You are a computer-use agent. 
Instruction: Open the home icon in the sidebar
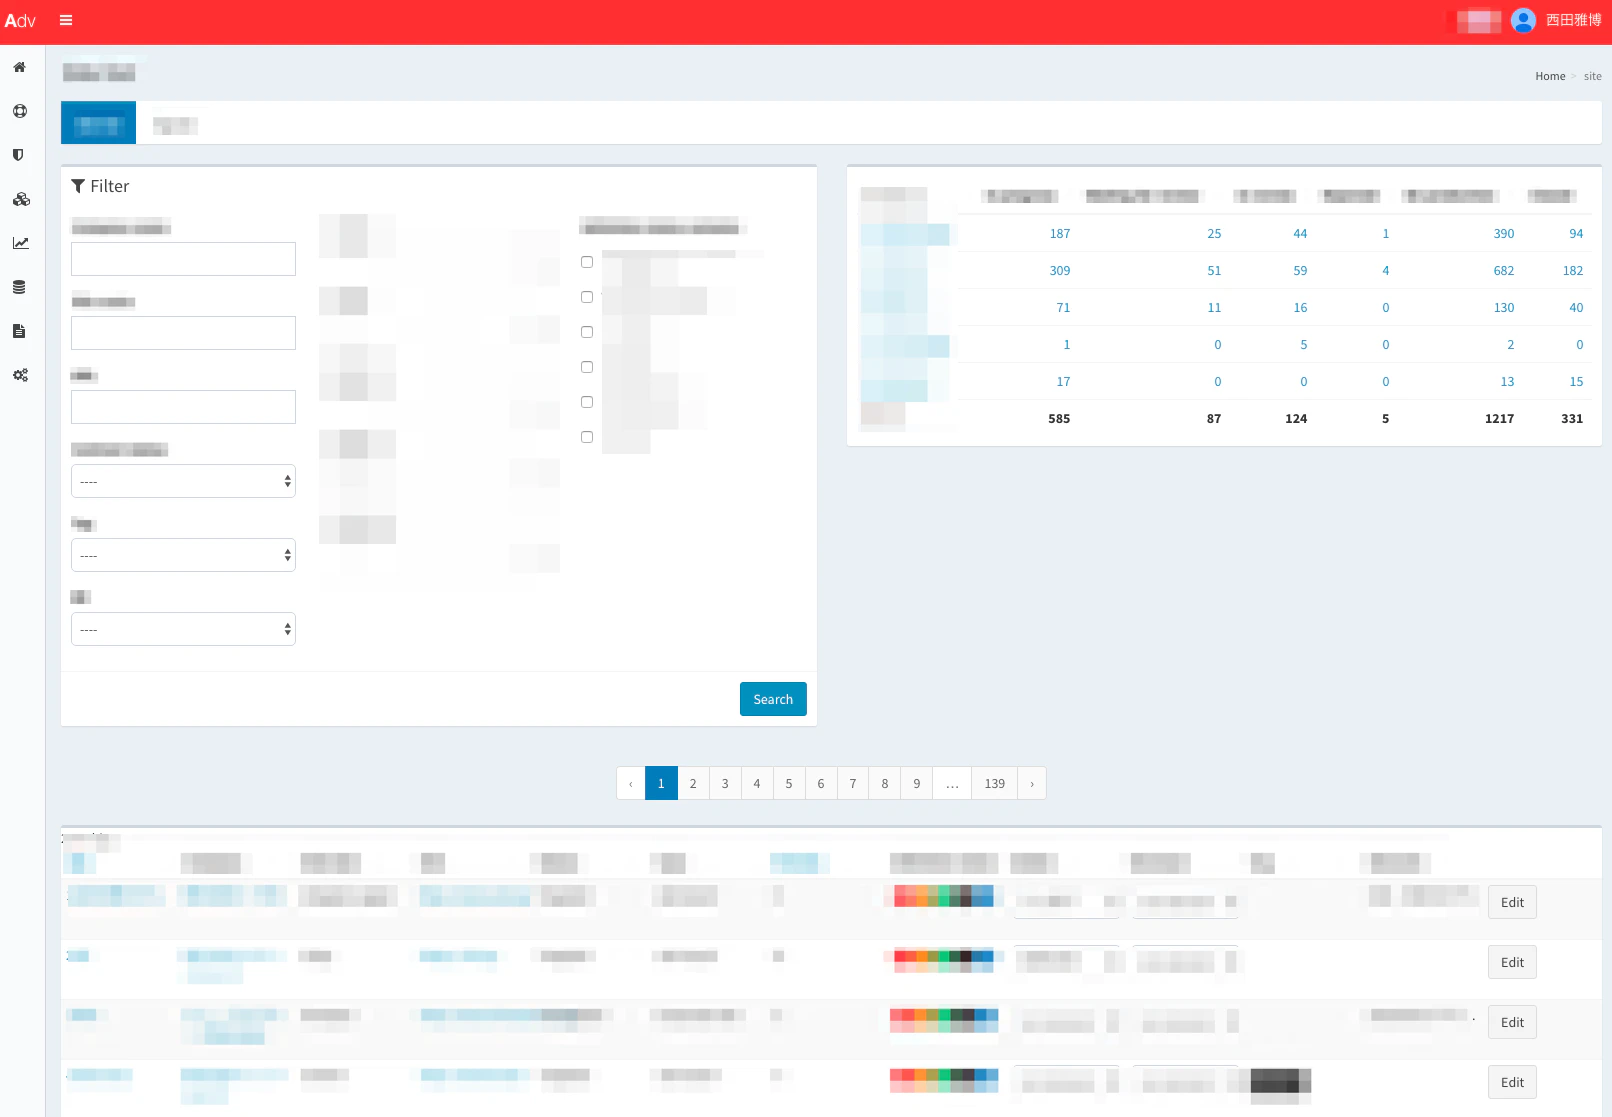(x=19, y=67)
